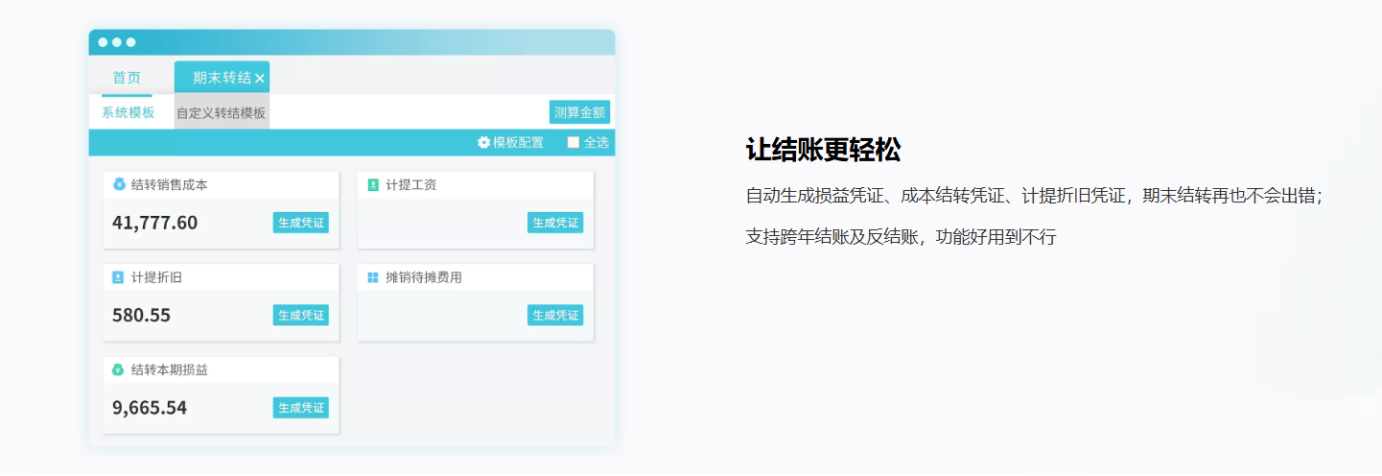Open the 系统模板 sub-tab
The width and height of the screenshot is (1382, 476).
128,113
